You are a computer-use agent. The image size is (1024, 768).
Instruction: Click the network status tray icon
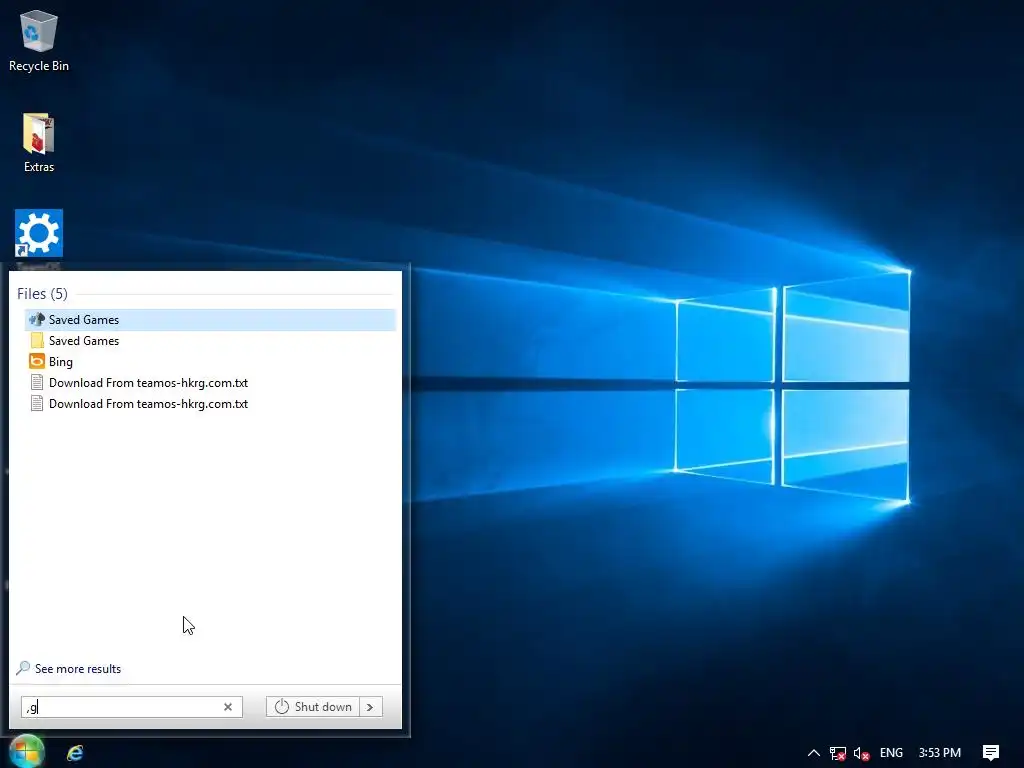[x=838, y=753]
